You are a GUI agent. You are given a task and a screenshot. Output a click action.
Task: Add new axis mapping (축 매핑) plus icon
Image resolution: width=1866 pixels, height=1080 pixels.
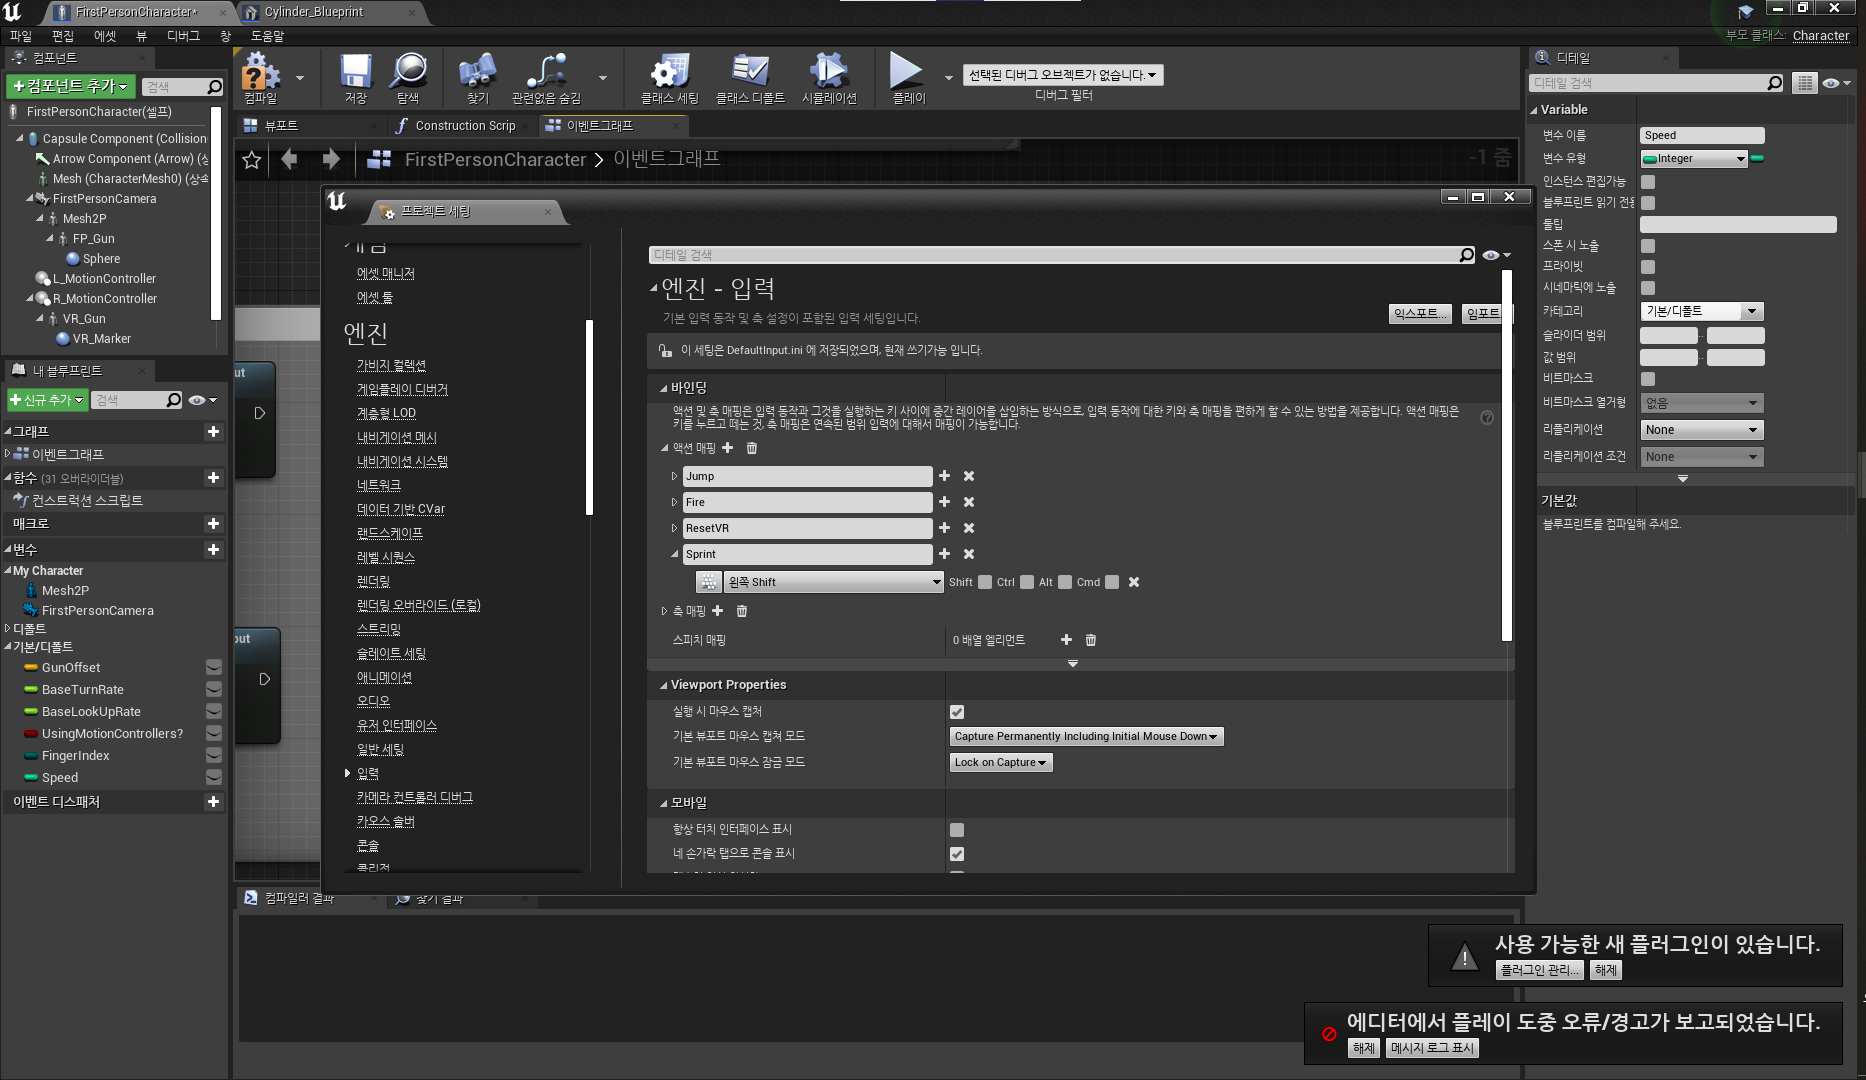(x=717, y=611)
